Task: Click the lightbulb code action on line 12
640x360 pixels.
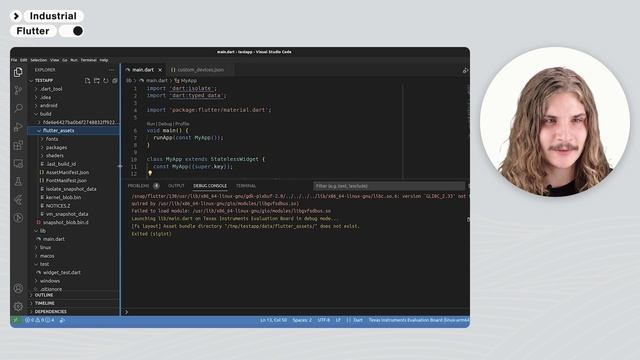Action: tap(150, 173)
